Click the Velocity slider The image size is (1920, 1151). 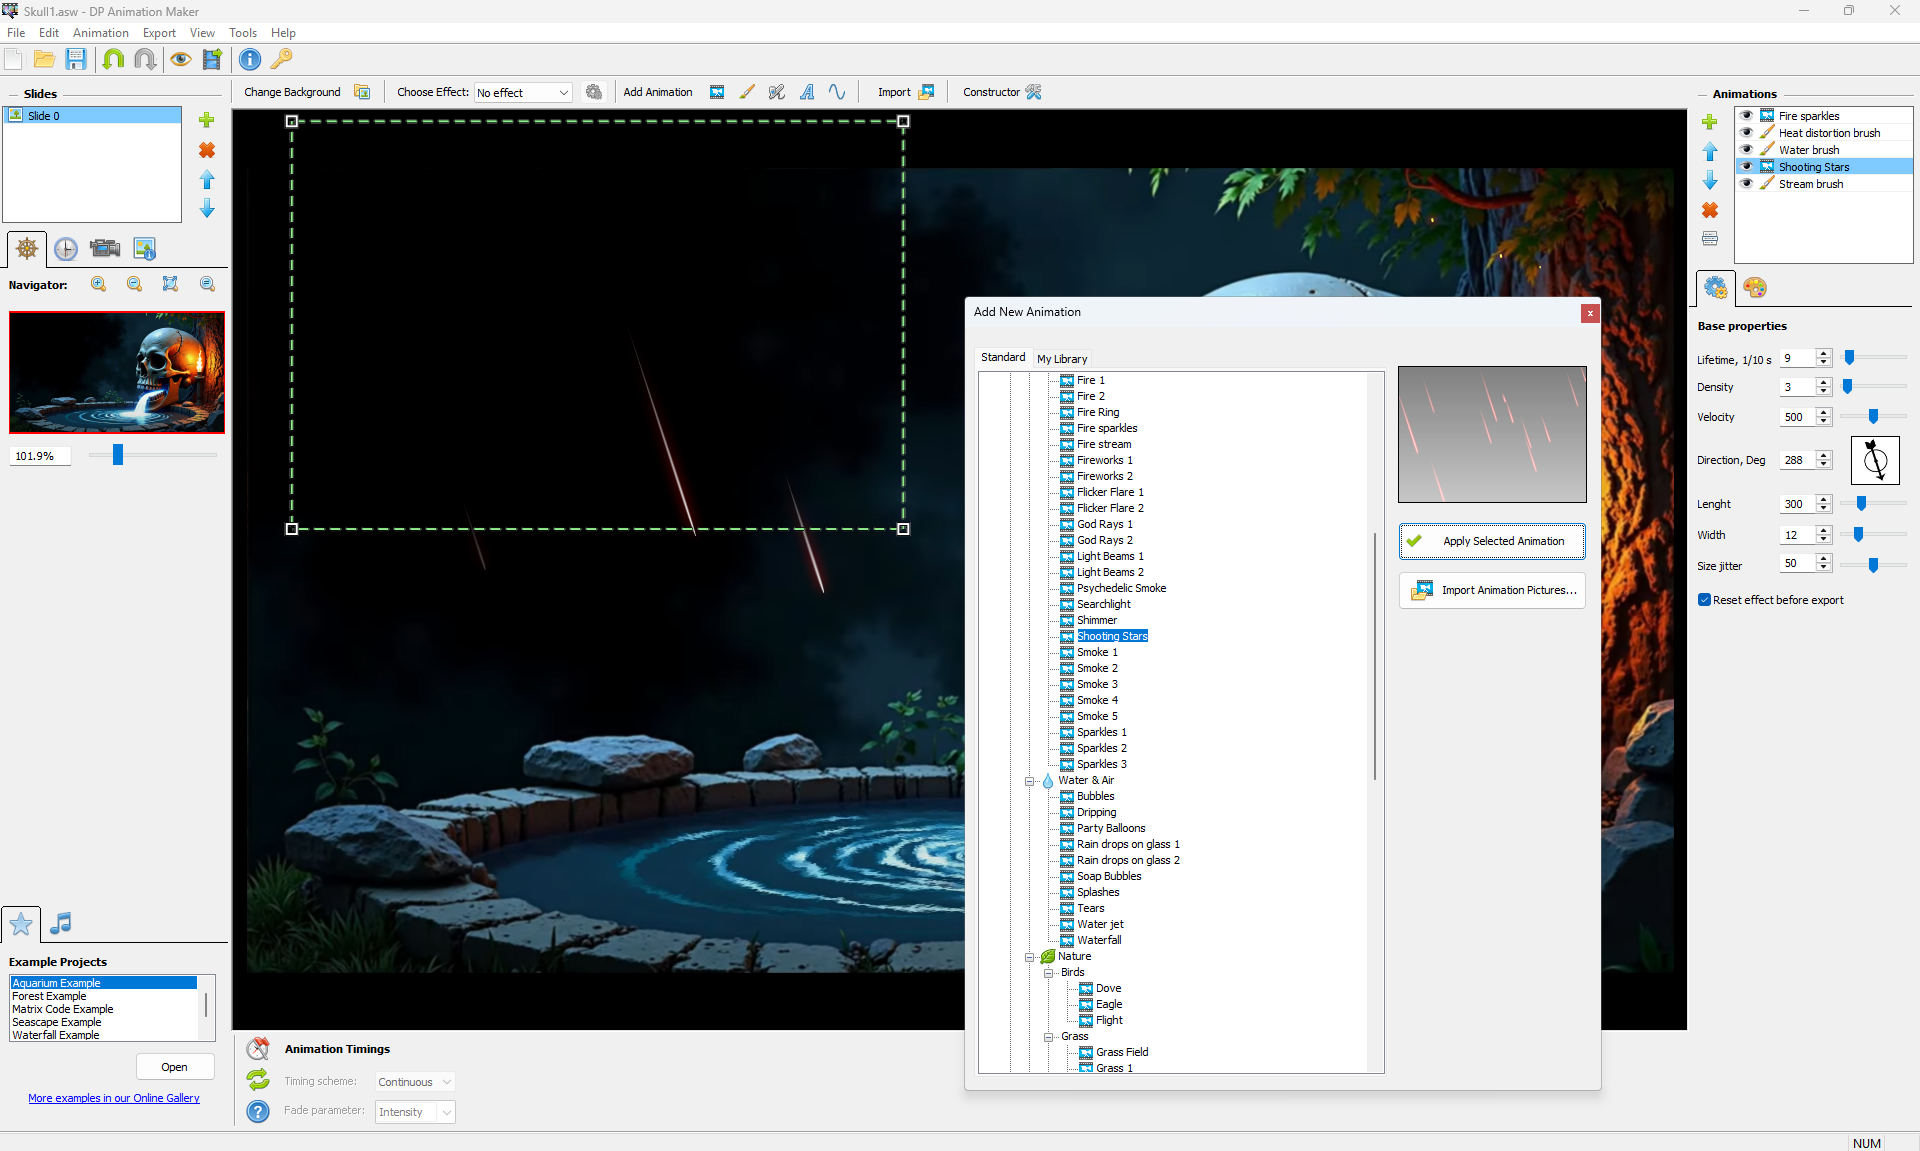(1873, 417)
